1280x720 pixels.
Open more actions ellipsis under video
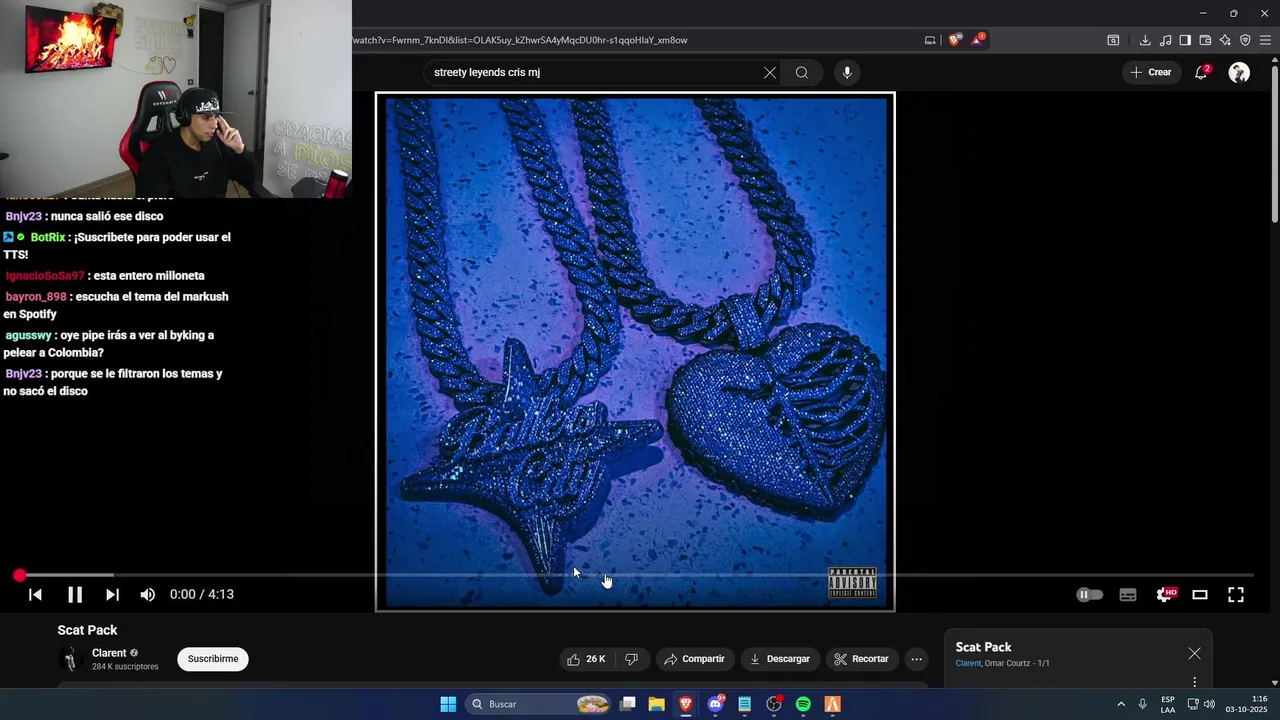tap(916, 659)
